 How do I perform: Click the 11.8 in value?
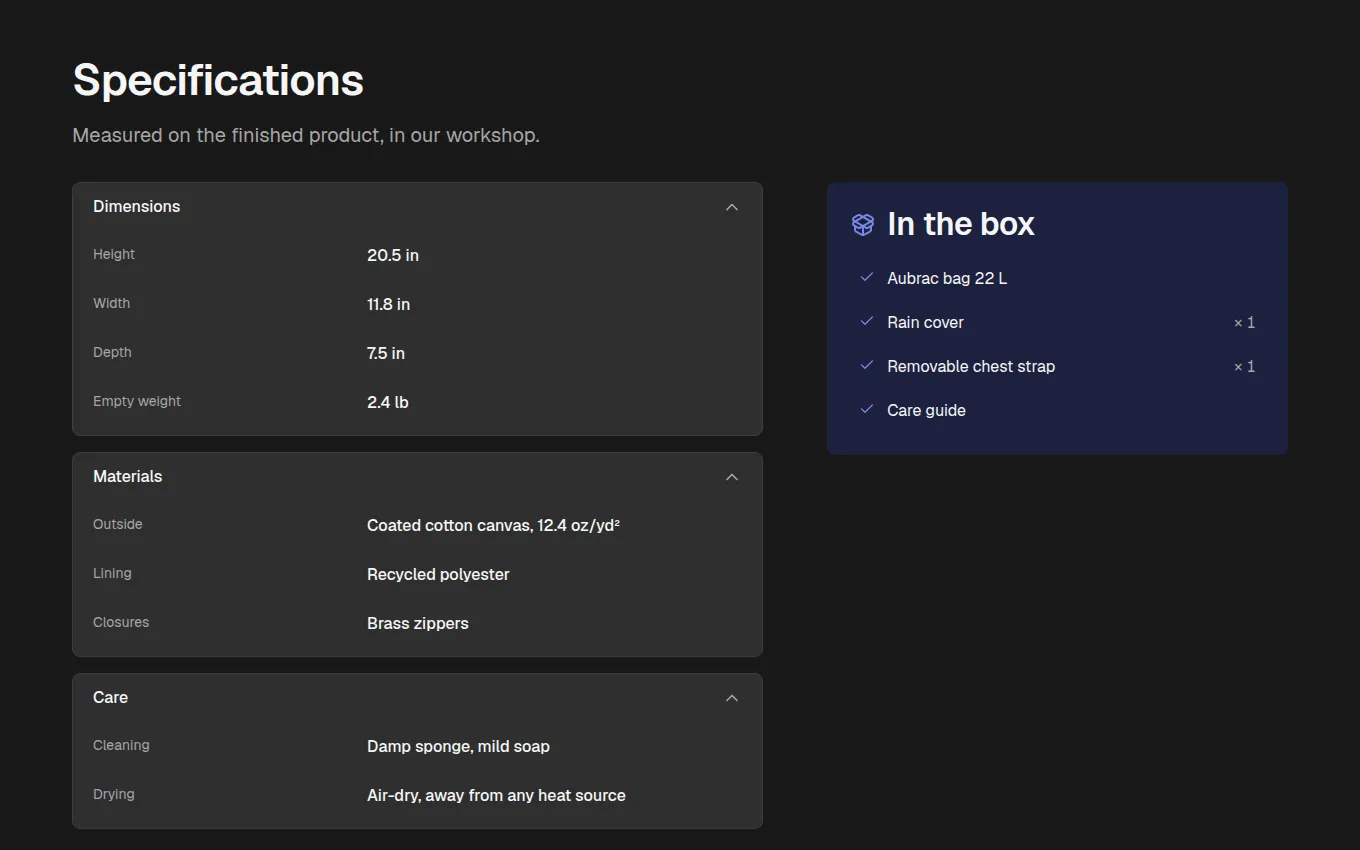point(388,304)
